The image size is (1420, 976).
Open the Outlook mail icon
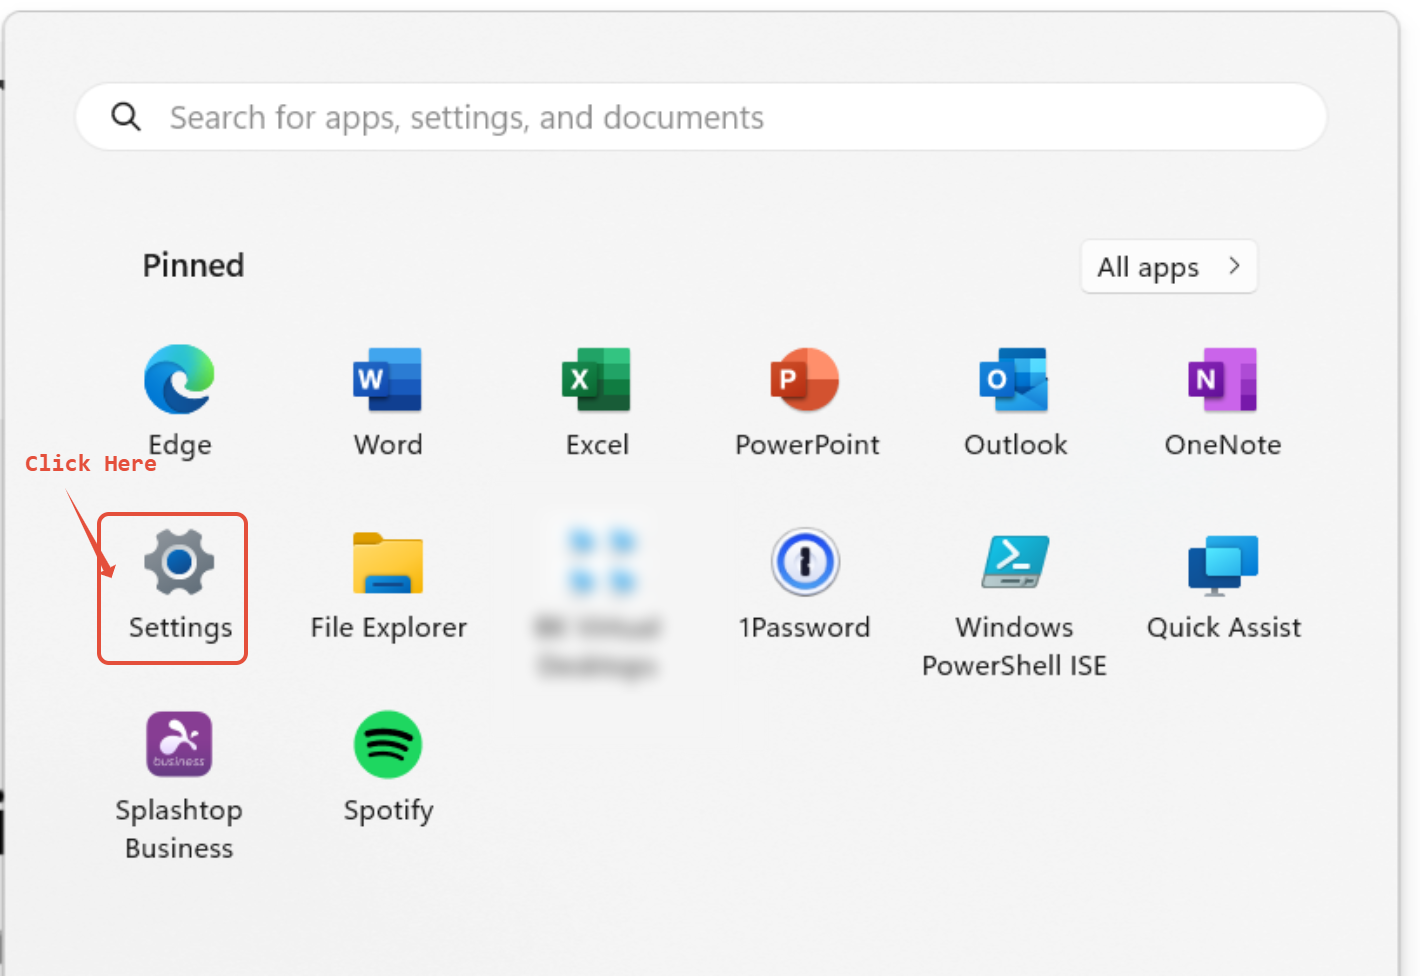click(x=1015, y=379)
